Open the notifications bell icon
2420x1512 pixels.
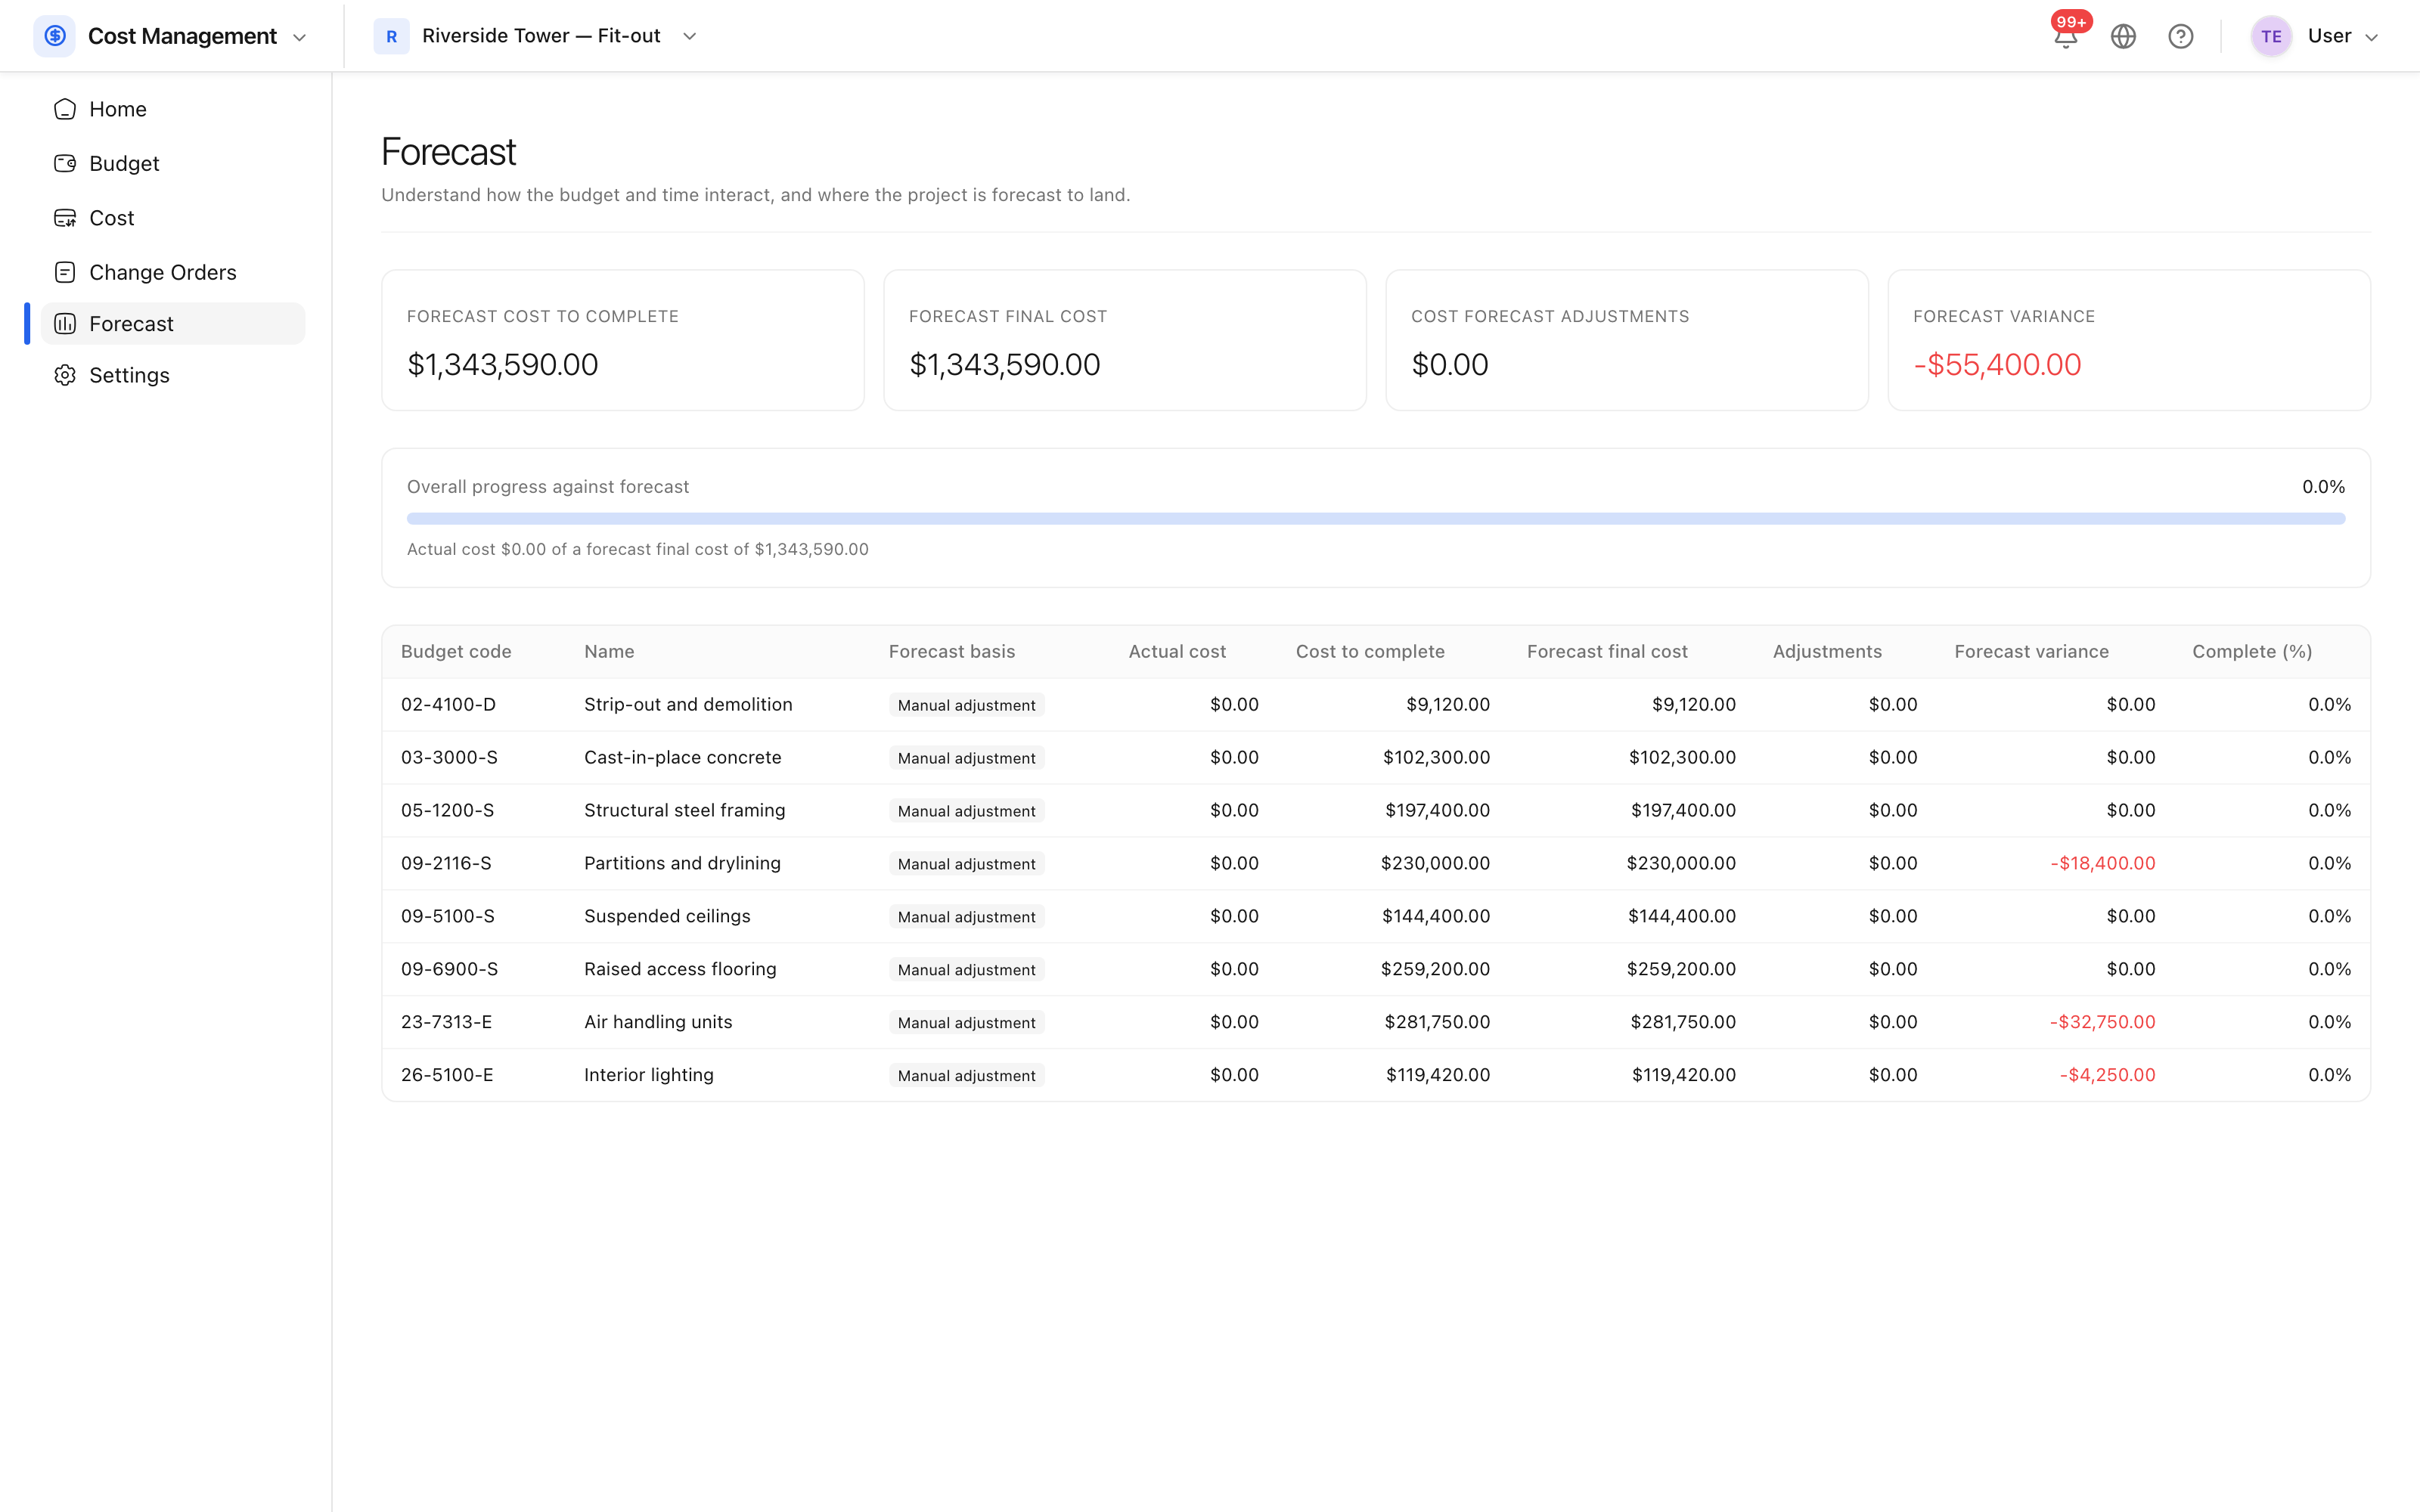click(x=2066, y=37)
